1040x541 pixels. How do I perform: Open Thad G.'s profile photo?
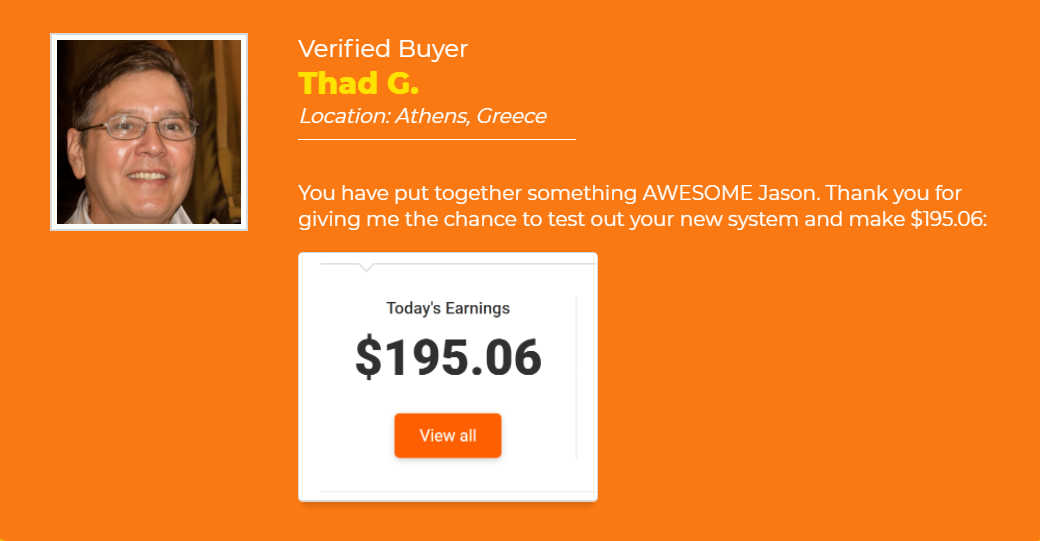pos(149,132)
